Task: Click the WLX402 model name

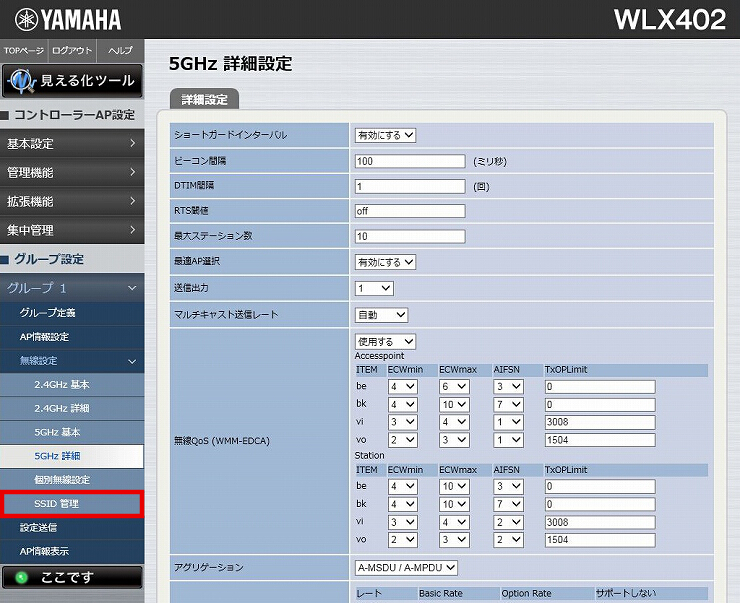Action: click(x=670, y=20)
